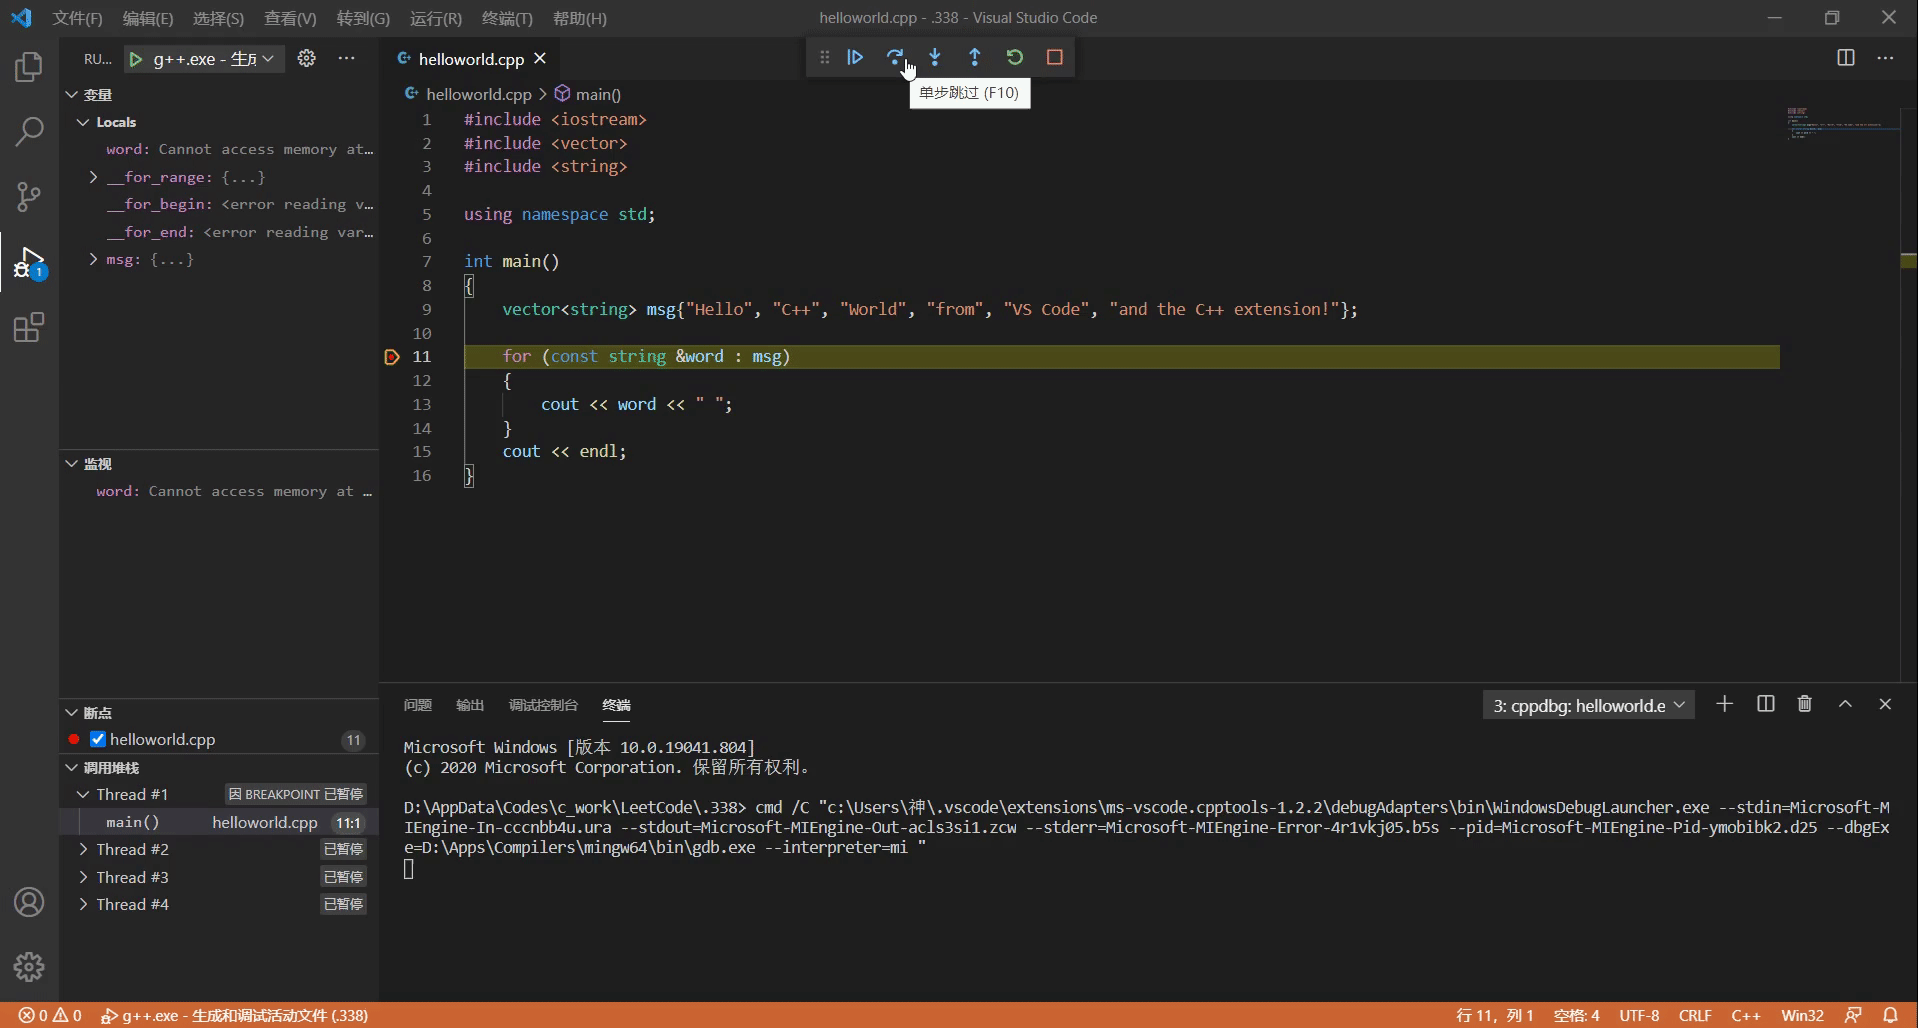This screenshot has width=1918, height=1028.
Task: Split the editor to the right
Action: pyautogui.click(x=1846, y=58)
